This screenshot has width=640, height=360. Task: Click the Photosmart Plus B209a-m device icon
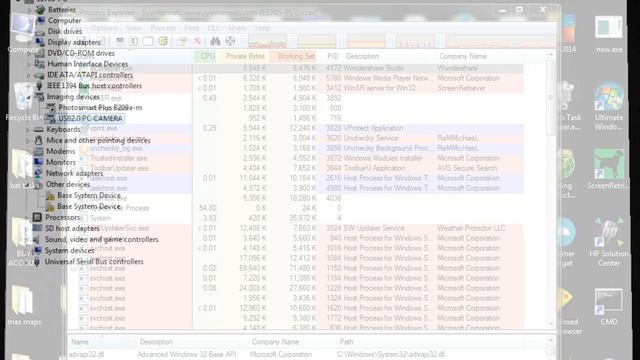point(51,108)
